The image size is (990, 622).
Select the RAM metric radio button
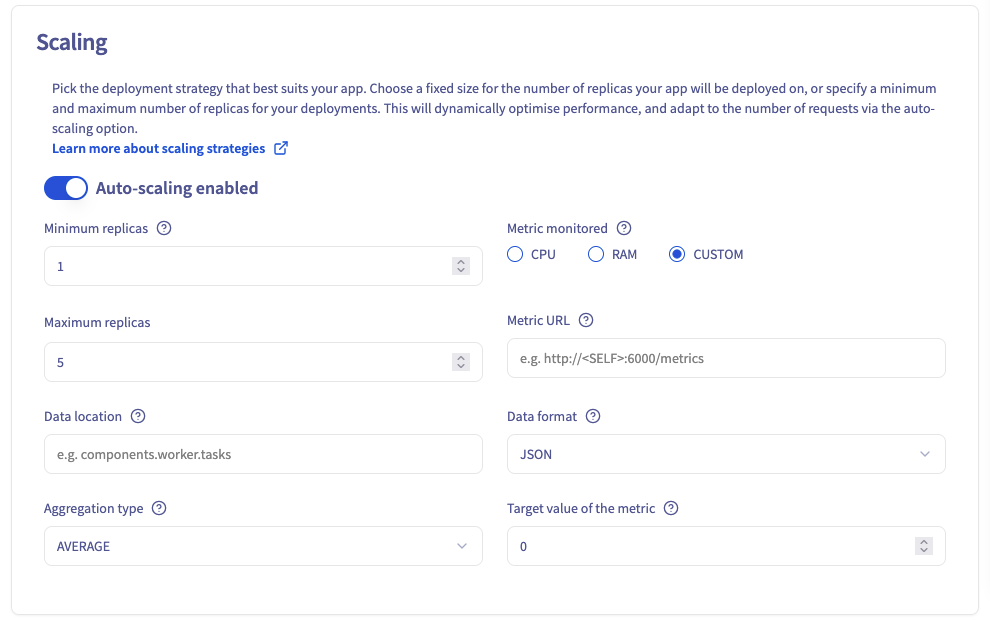pyautogui.click(x=596, y=254)
